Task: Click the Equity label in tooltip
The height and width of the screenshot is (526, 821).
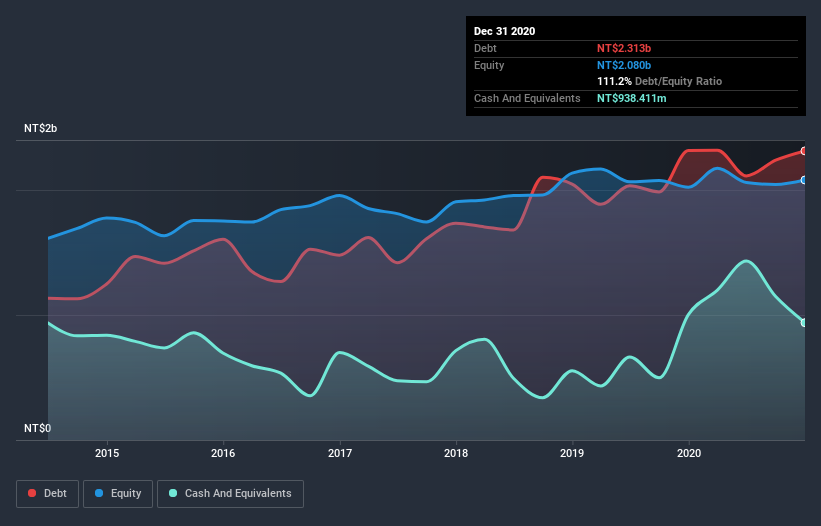Action: [489, 65]
